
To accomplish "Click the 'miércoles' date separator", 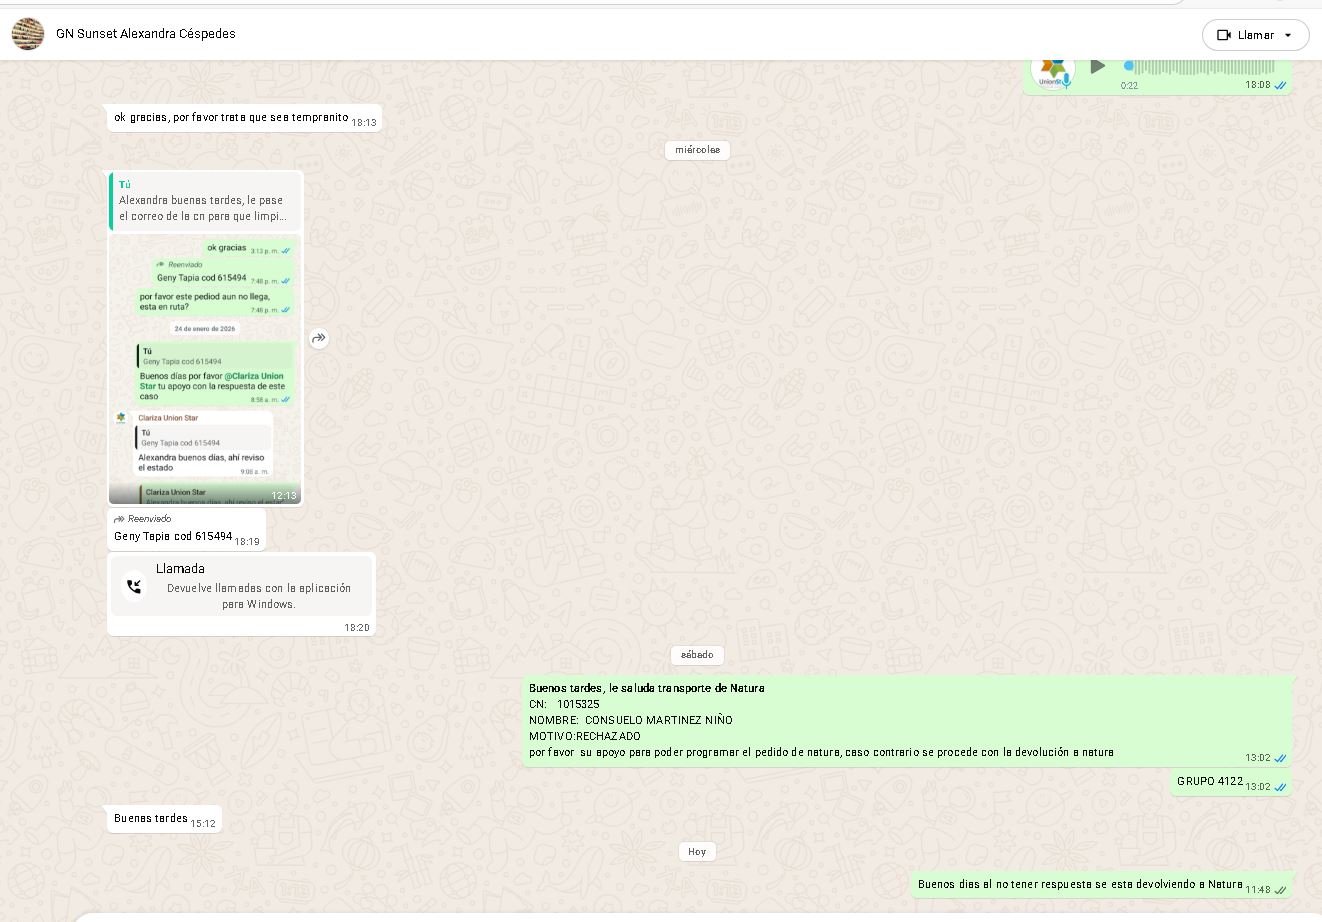I will pos(697,150).
